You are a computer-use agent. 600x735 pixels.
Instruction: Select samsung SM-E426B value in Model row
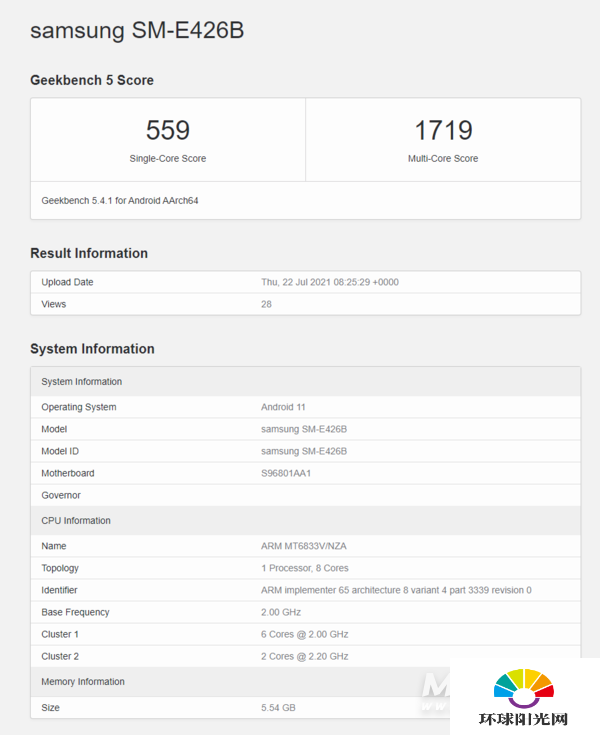click(304, 429)
